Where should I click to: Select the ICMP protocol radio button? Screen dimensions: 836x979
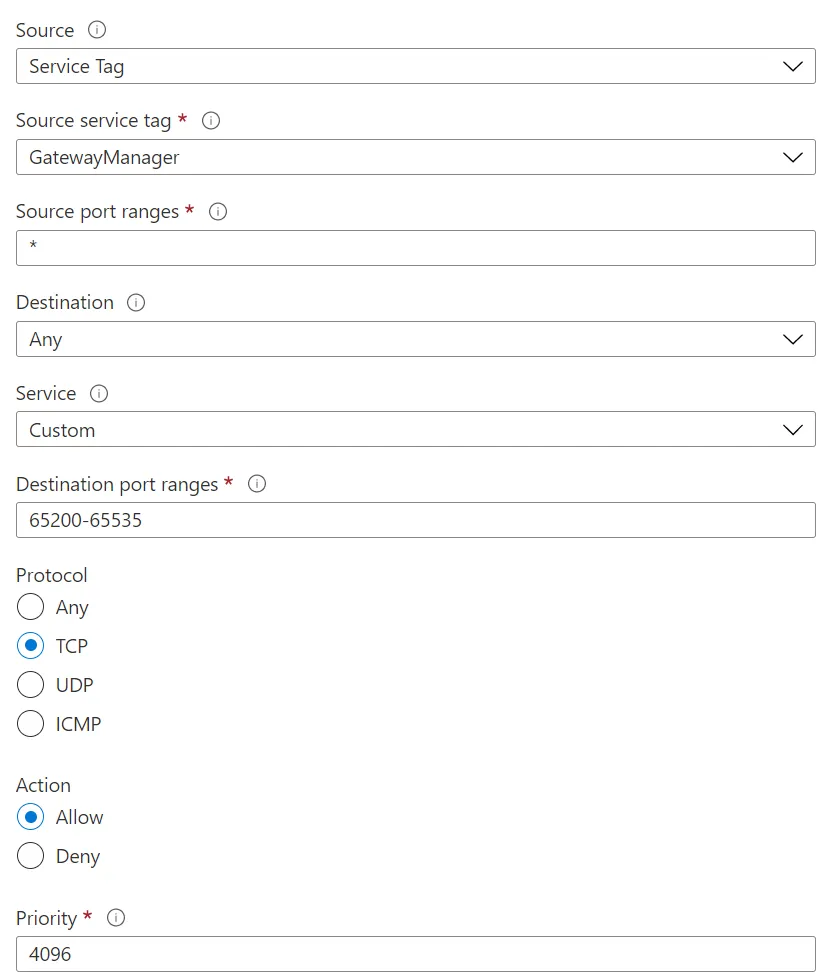click(x=31, y=724)
